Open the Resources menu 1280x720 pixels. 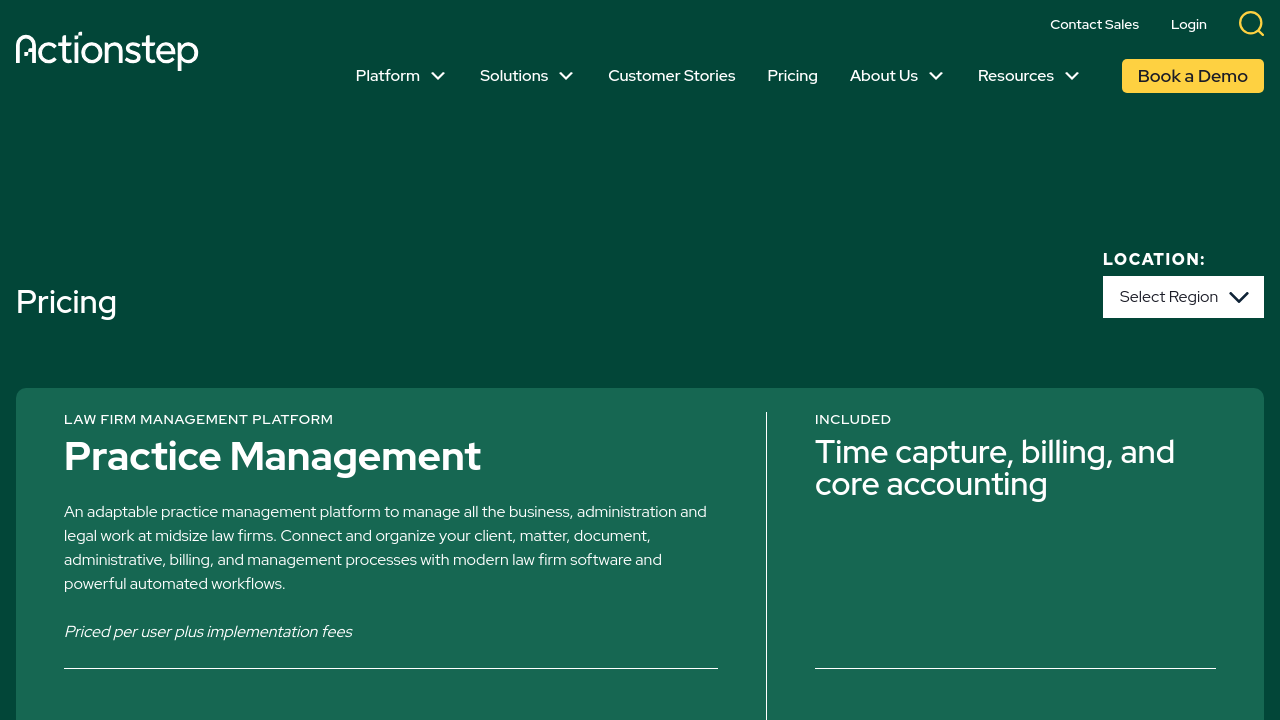(1016, 76)
